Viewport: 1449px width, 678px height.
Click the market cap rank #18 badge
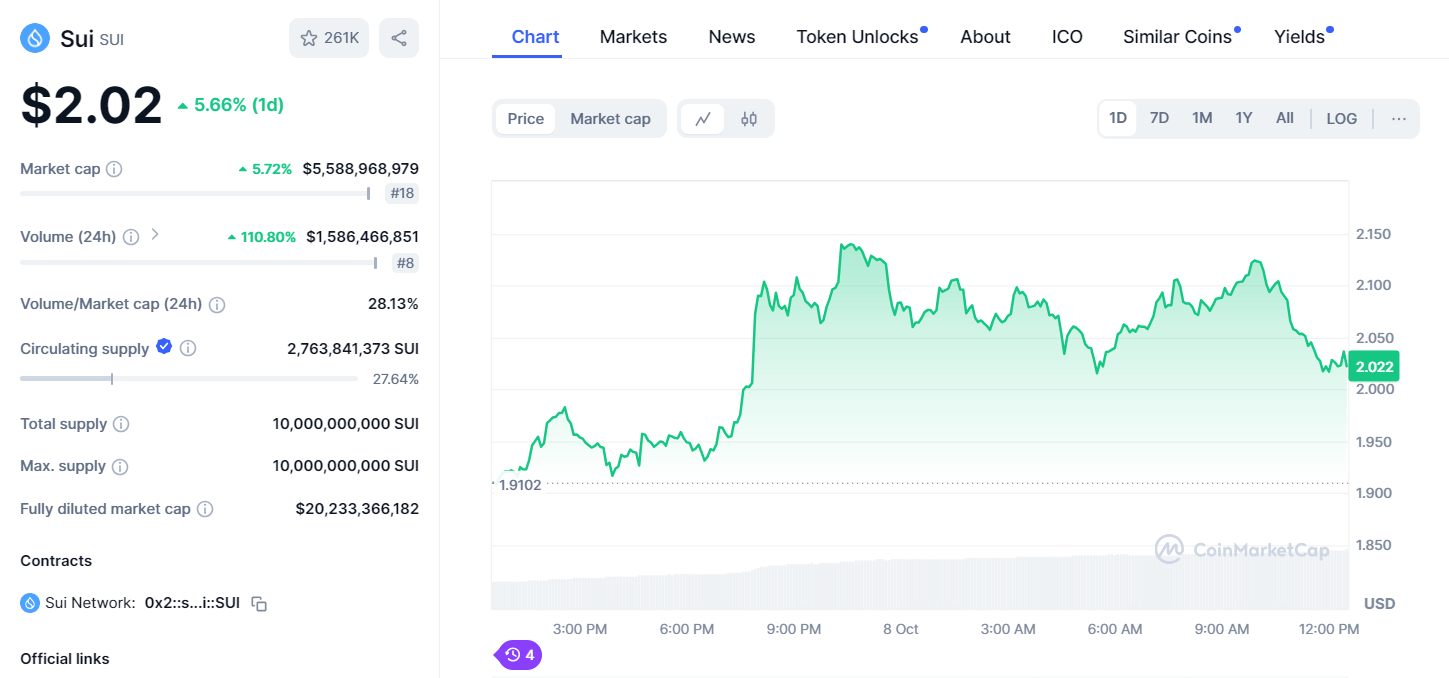click(402, 194)
